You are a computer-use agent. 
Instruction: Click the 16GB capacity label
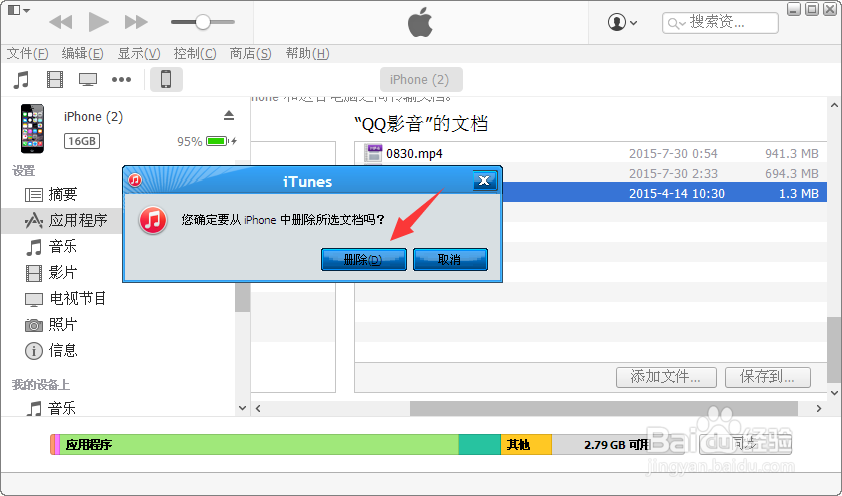click(82, 141)
